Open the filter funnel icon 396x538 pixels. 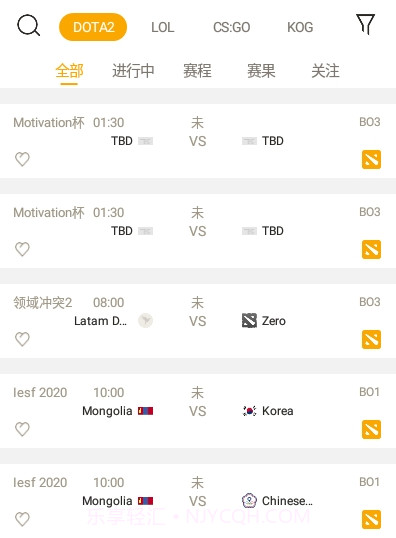pos(365,24)
